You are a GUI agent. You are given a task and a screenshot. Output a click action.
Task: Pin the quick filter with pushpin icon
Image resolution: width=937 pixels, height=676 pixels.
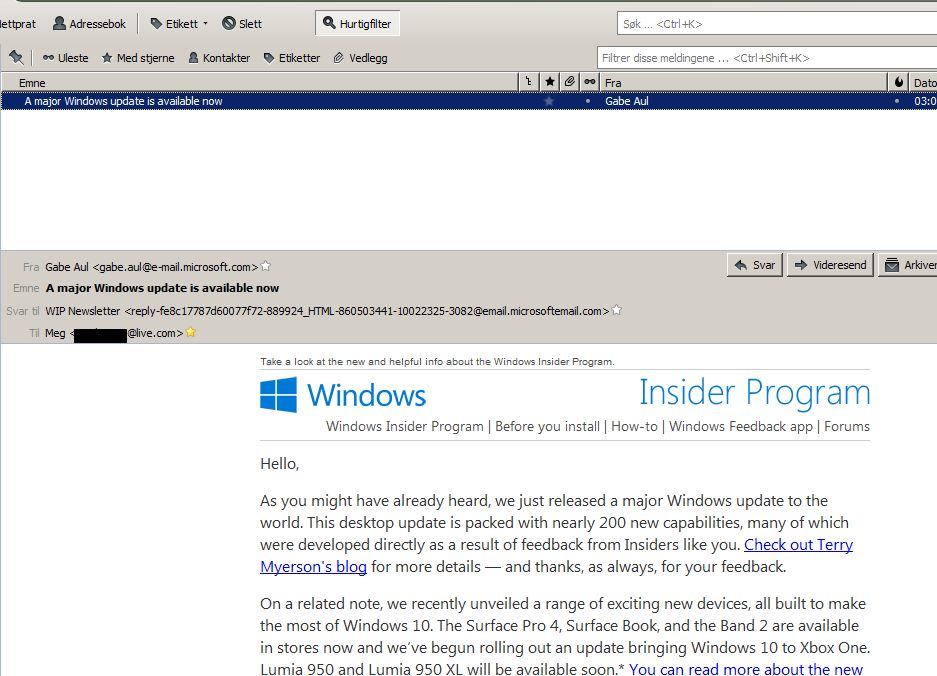pos(16,58)
